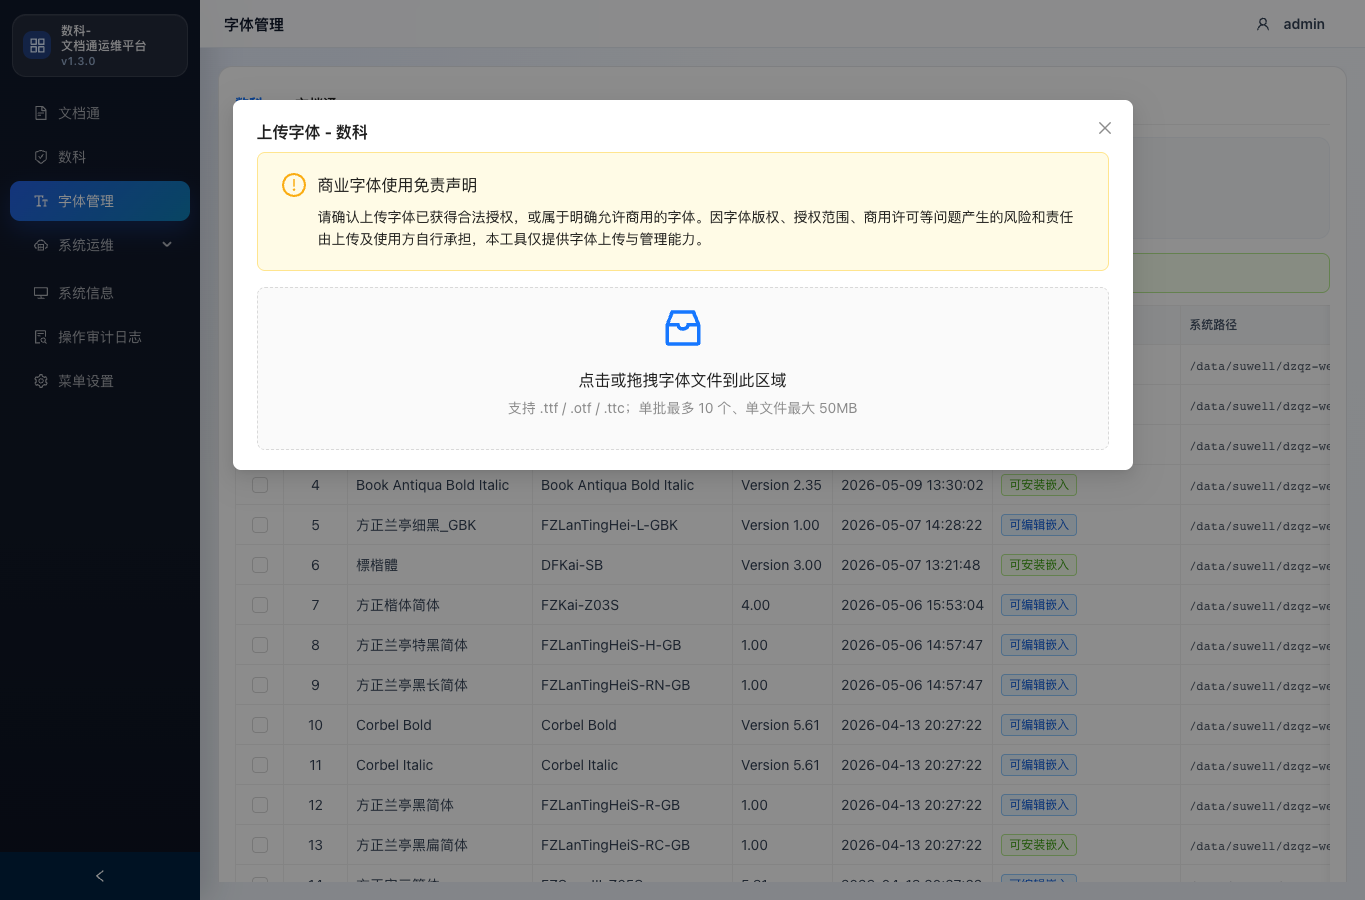Viewport: 1365px width, 900px height.
Task: Open the 系统信息 menu item
Action: click(100, 293)
